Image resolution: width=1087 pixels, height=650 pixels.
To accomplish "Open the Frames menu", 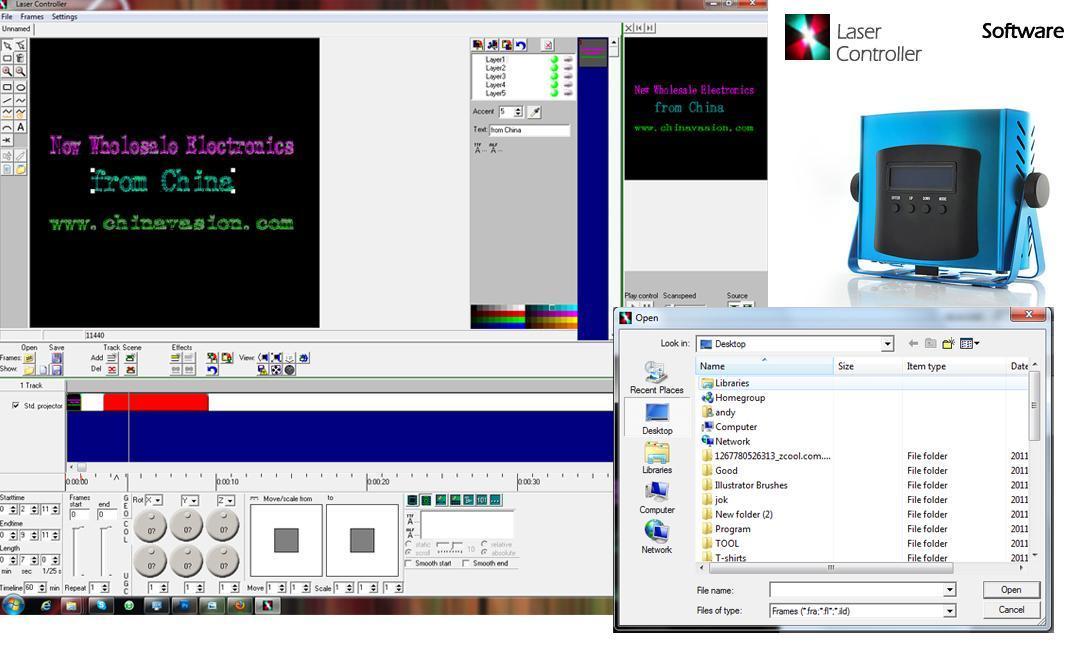I will click(32, 17).
